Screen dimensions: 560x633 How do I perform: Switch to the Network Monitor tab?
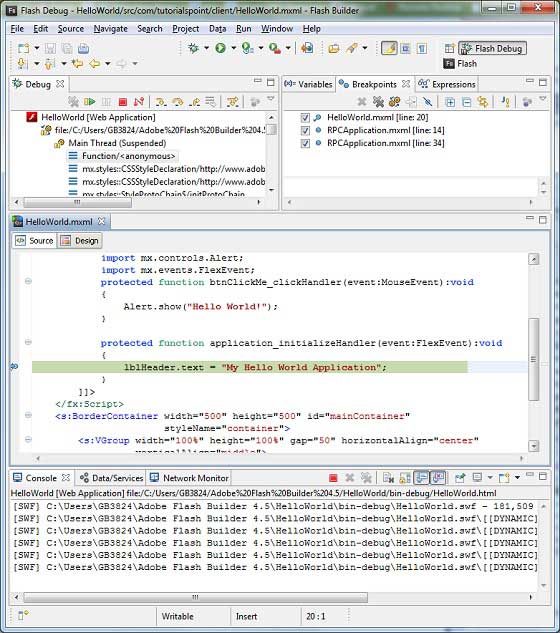189,478
